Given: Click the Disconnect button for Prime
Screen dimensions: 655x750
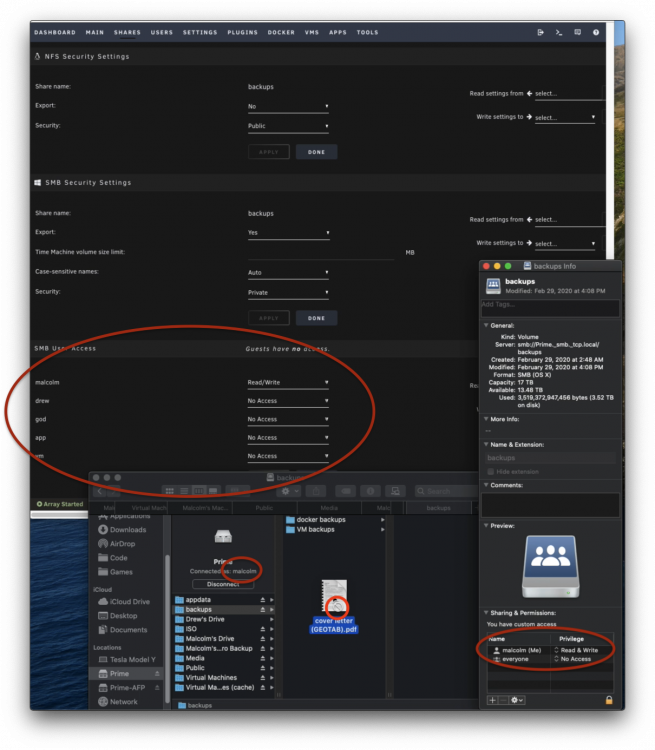Looking at the screenshot, I should [x=223, y=584].
